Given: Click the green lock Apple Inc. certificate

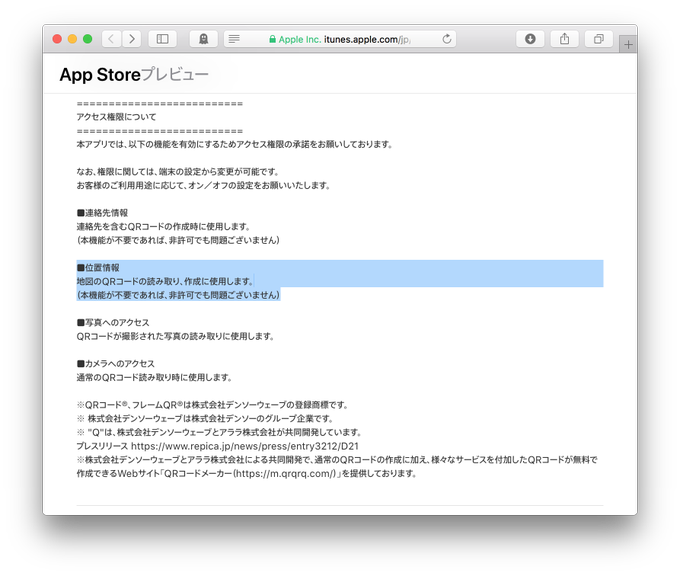Looking at the screenshot, I should [x=295, y=39].
